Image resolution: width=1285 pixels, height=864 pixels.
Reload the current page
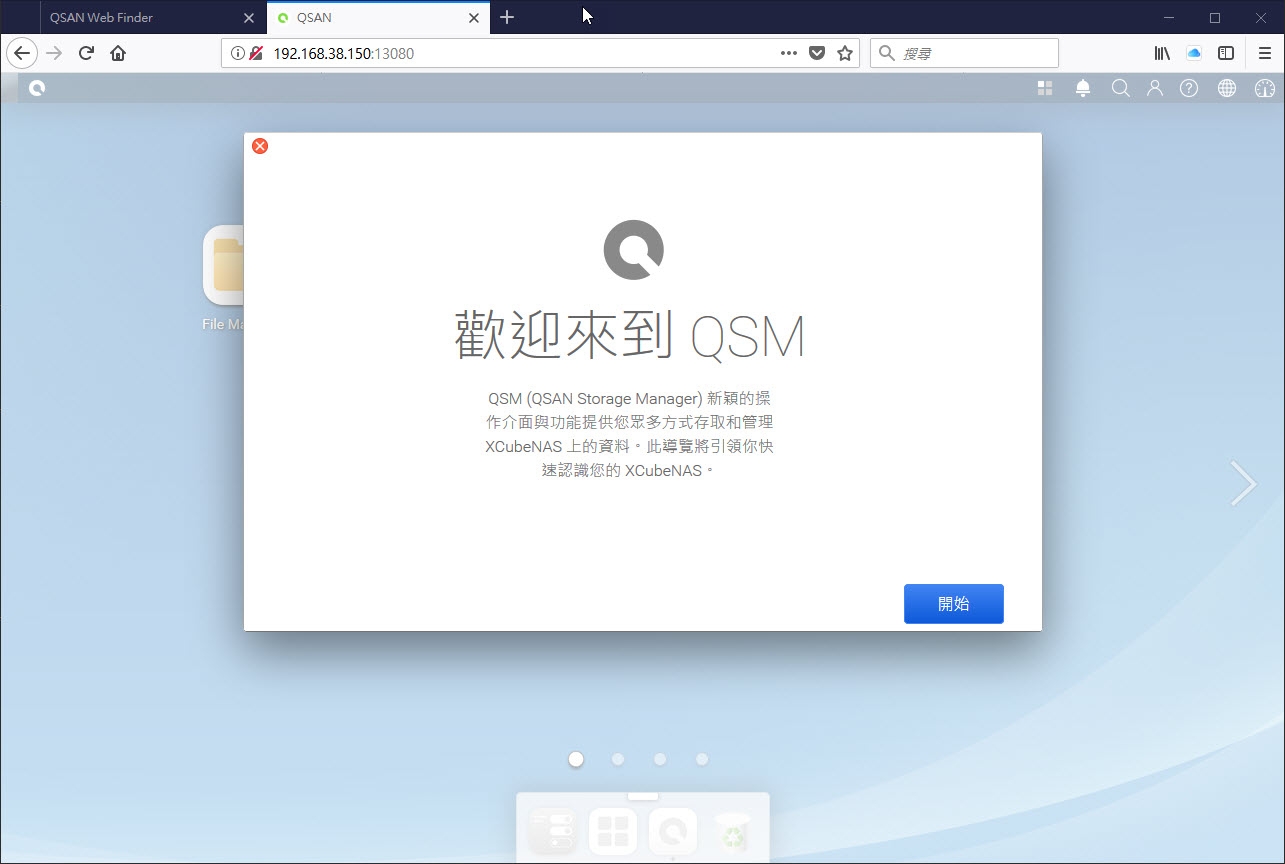coord(86,53)
